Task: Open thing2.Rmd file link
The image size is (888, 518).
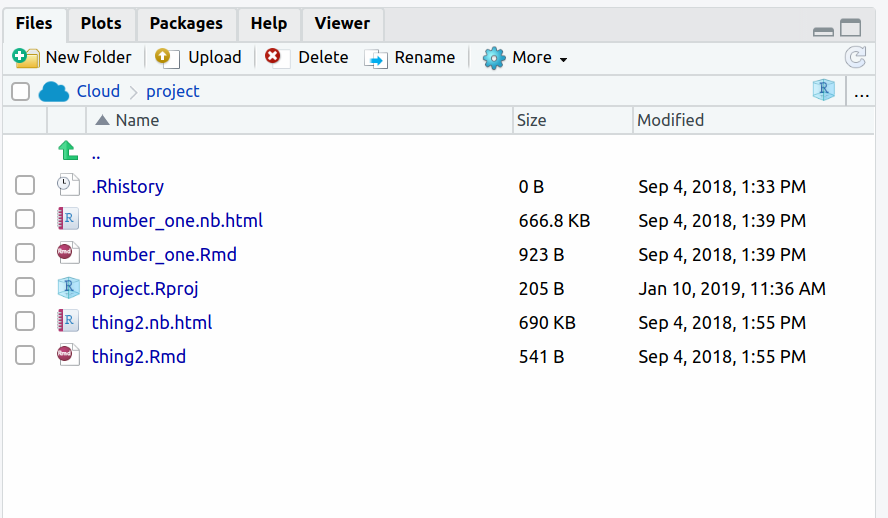Action: [x=138, y=356]
